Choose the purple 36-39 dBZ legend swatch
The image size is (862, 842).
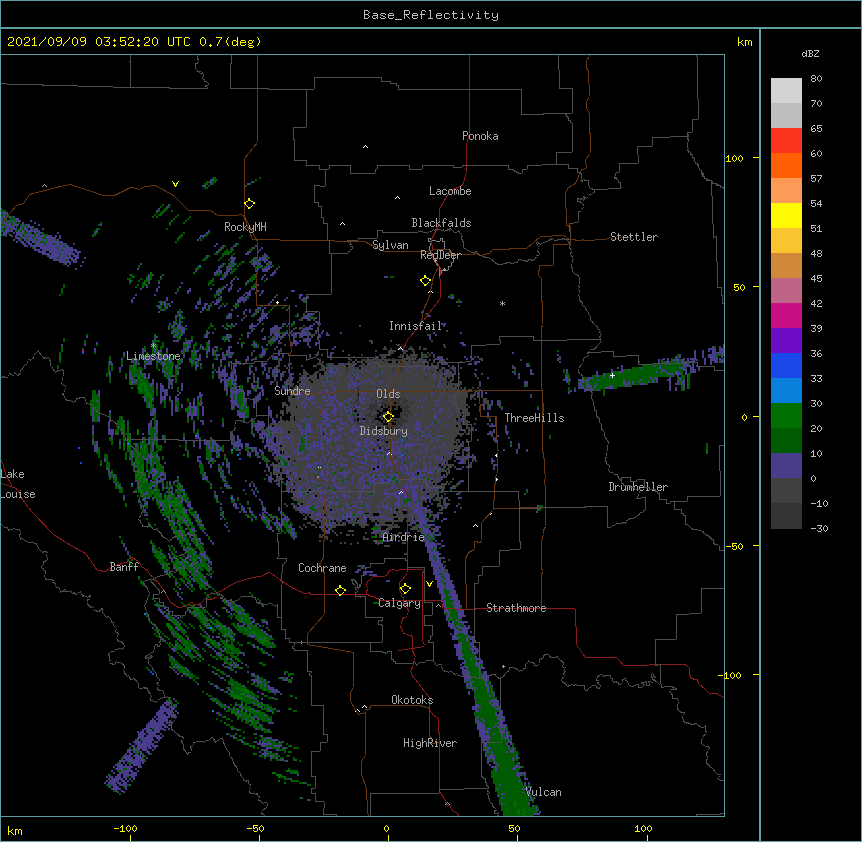786,340
